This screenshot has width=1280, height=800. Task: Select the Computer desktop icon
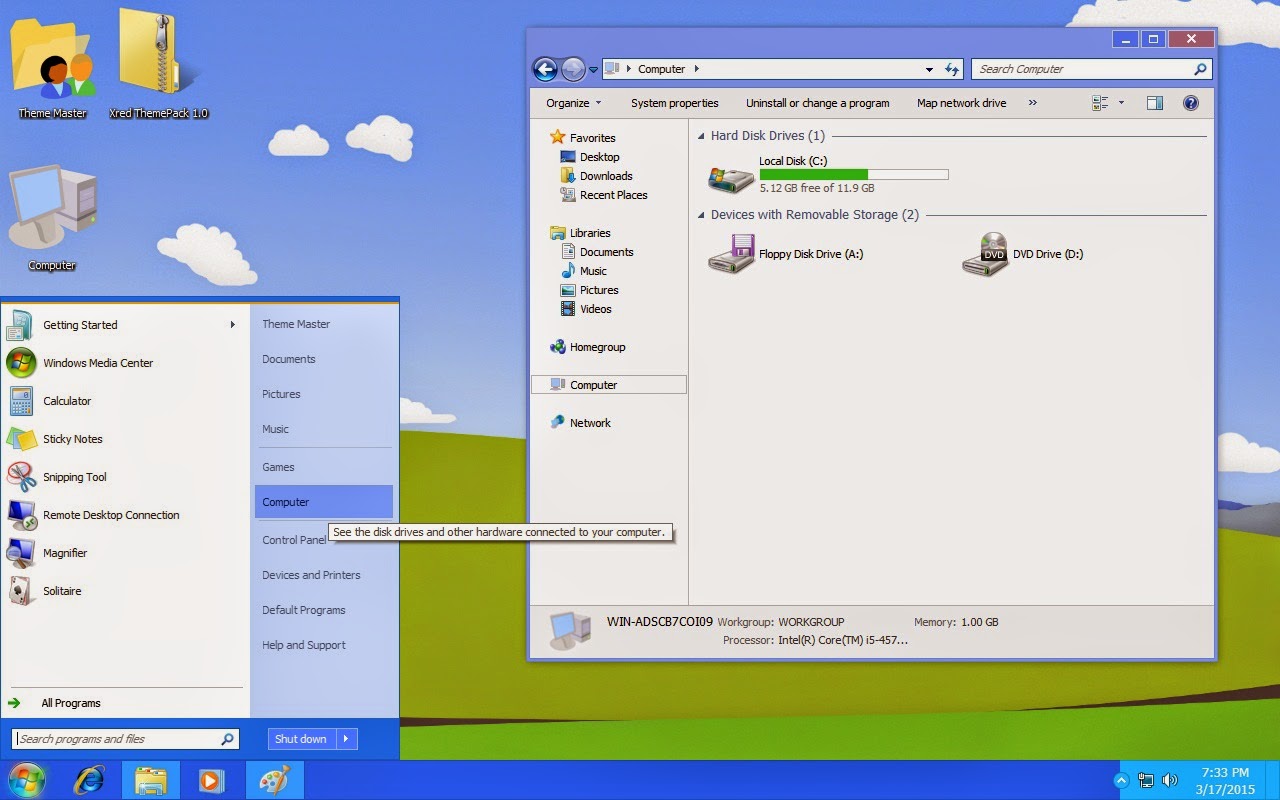point(52,218)
